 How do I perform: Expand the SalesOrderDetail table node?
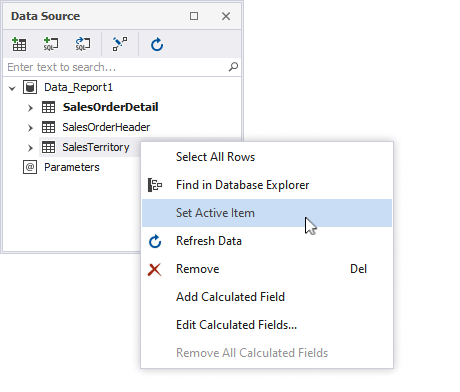[30, 108]
